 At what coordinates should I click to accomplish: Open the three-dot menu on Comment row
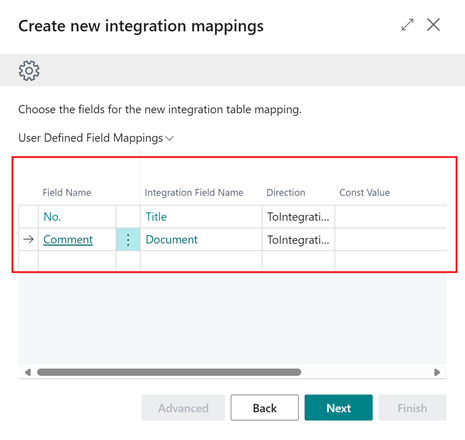click(x=128, y=239)
